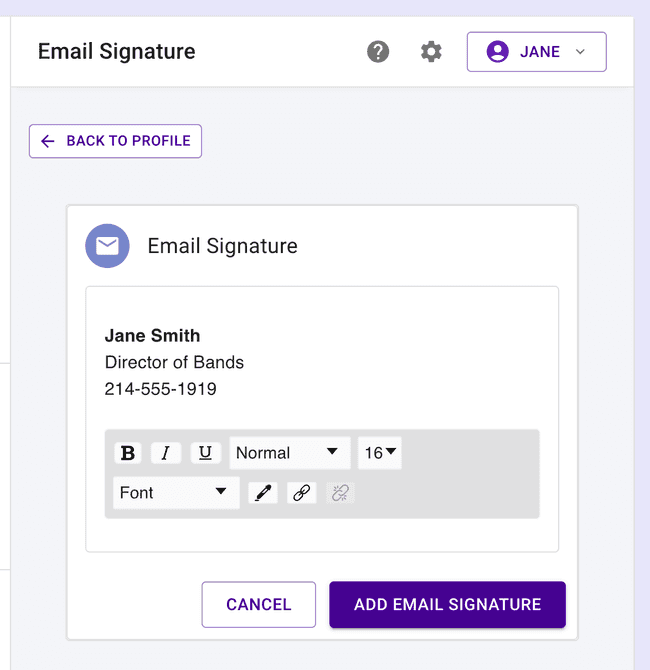Click the envelope icon beside Email Signature
This screenshot has width=650, height=670.
click(x=107, y=246)
